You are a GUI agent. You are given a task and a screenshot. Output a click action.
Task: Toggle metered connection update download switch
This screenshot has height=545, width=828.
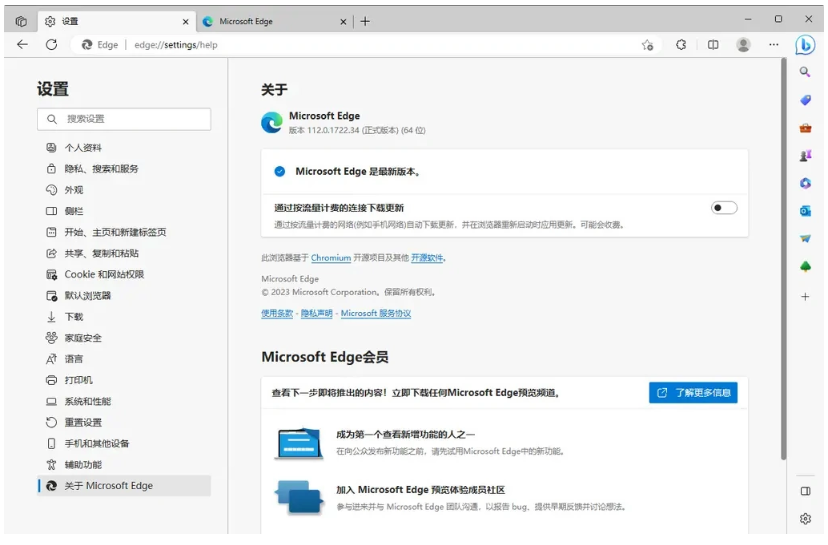(x=724, y=208)
